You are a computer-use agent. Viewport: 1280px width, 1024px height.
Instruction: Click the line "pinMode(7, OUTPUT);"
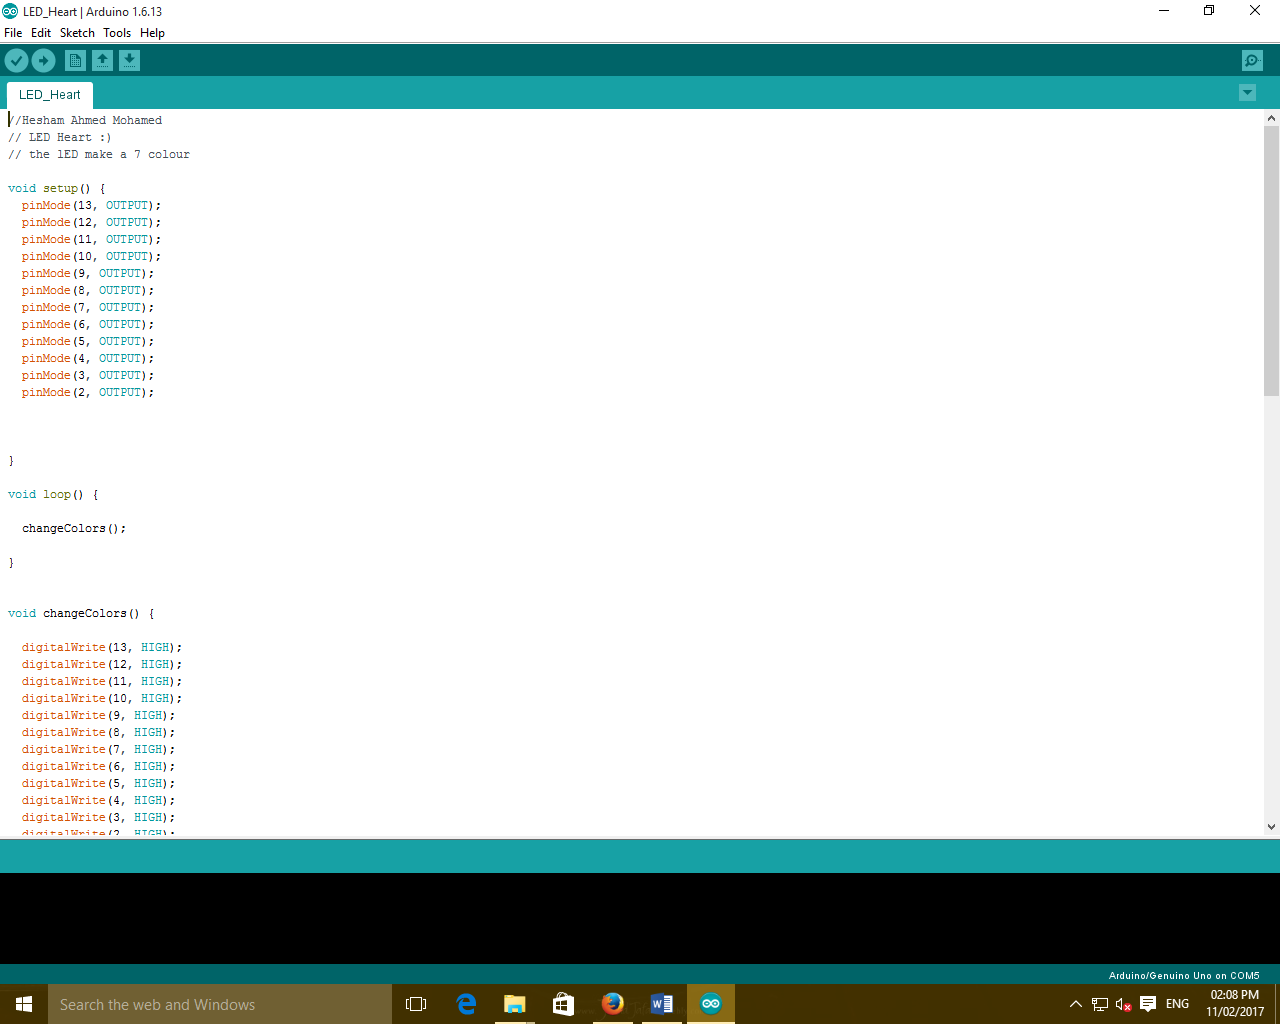click(88, 307)
